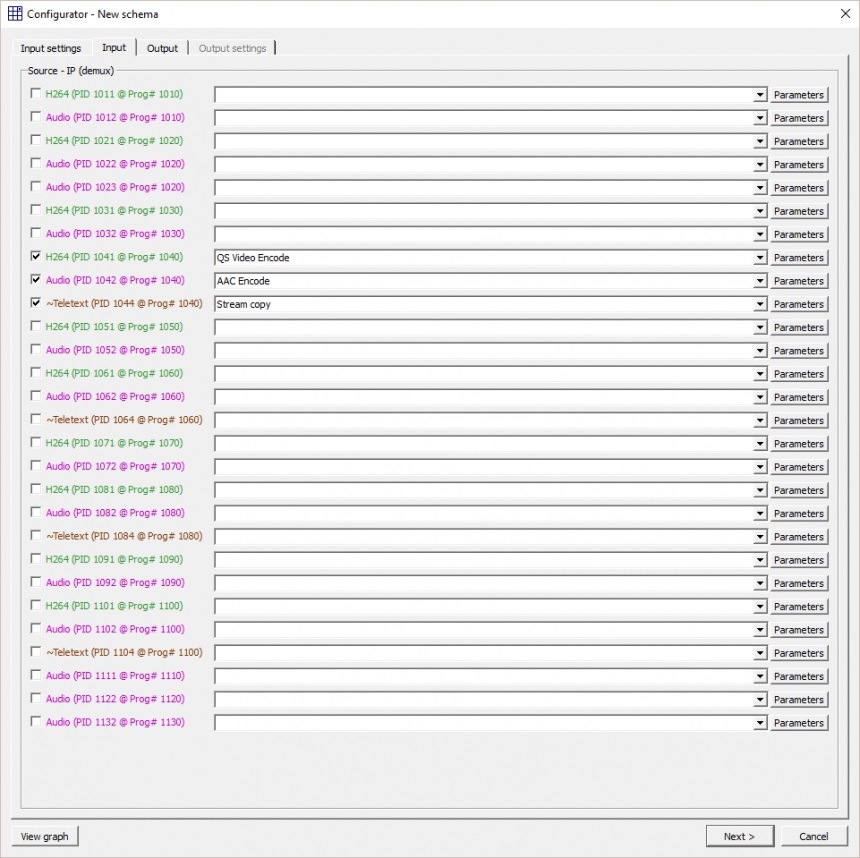Image resolution: width=860 pixels, height=858 pixels.
Task: Click the Next > button
Action: (740, 836)
